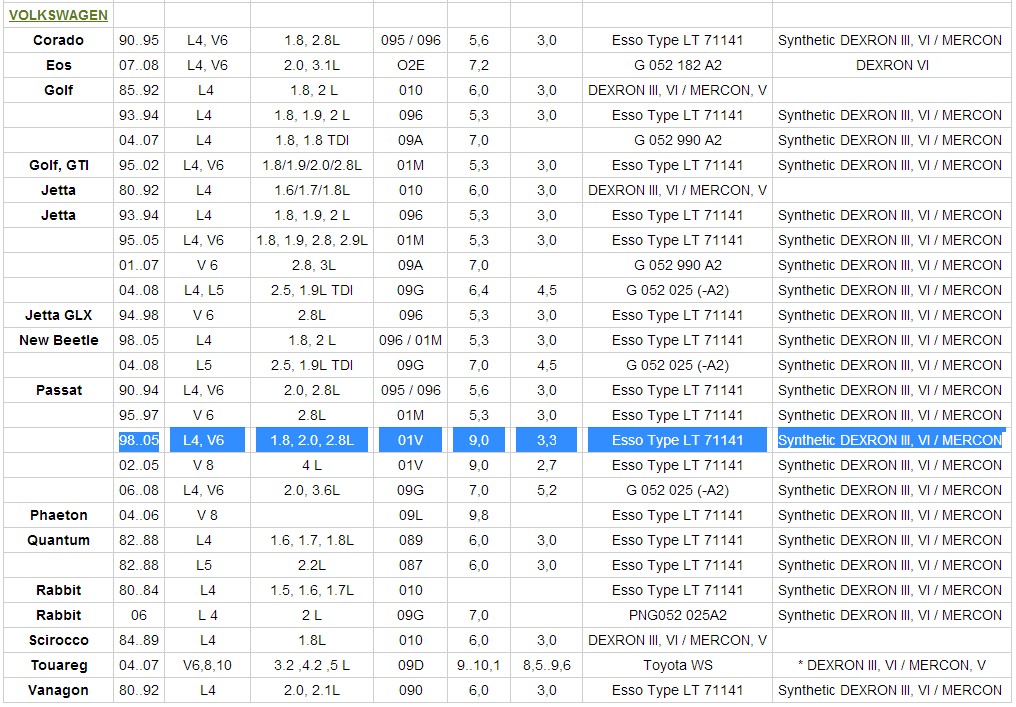Click the 1.5, 1.6, 1.7L engine cell
The image size is (1016, 707).
312,590
